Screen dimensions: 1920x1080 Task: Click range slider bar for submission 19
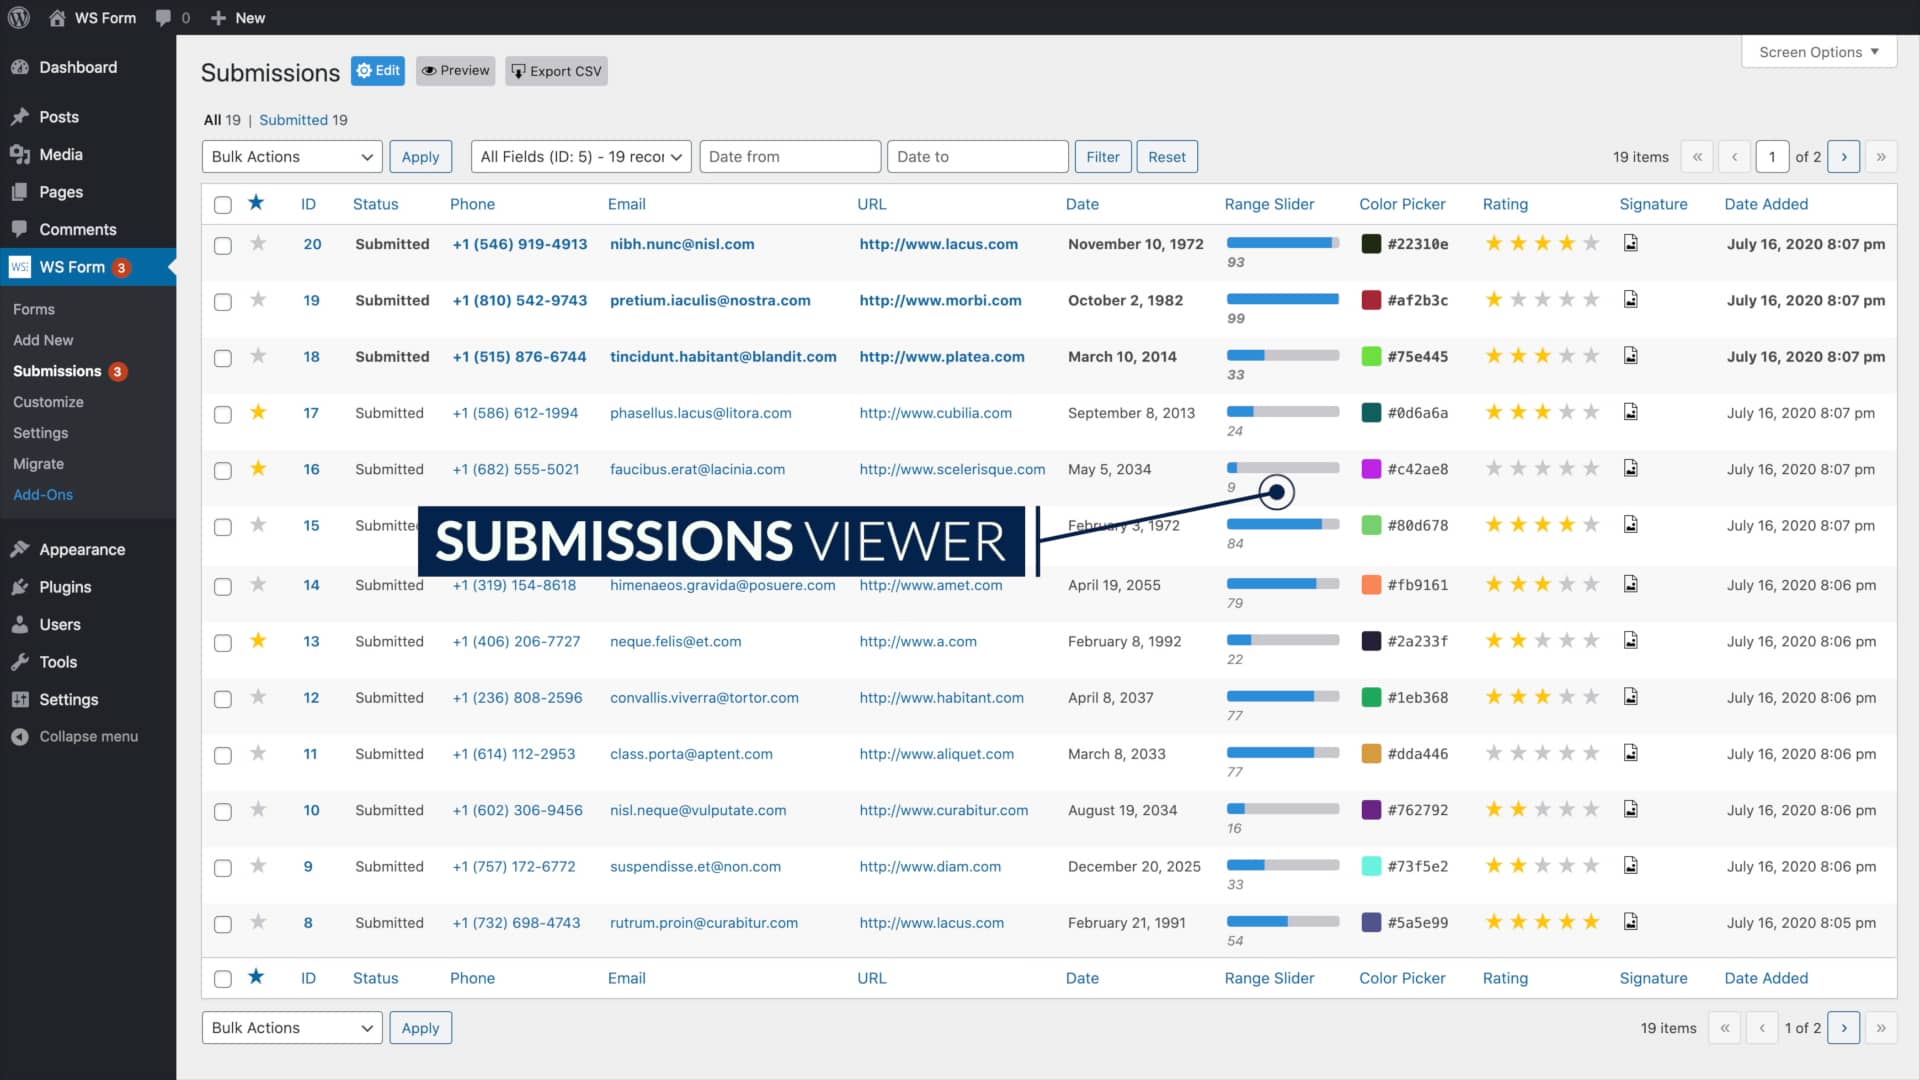(x=1282, y=299)
